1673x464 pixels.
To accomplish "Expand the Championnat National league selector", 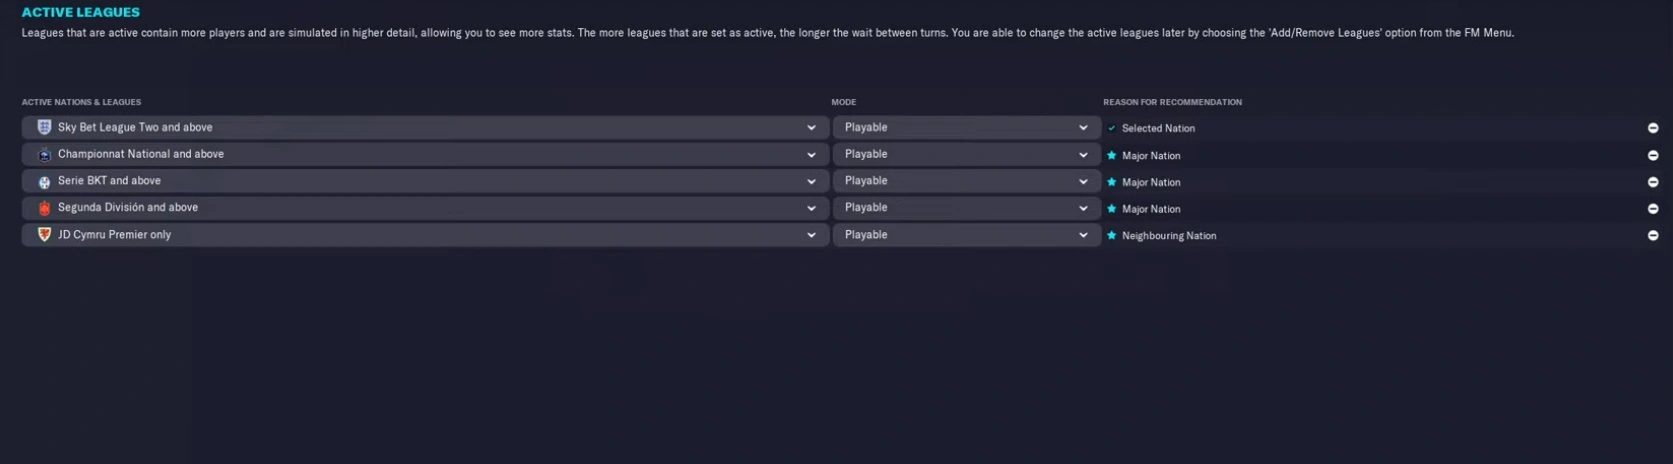I will pos(811,155).
